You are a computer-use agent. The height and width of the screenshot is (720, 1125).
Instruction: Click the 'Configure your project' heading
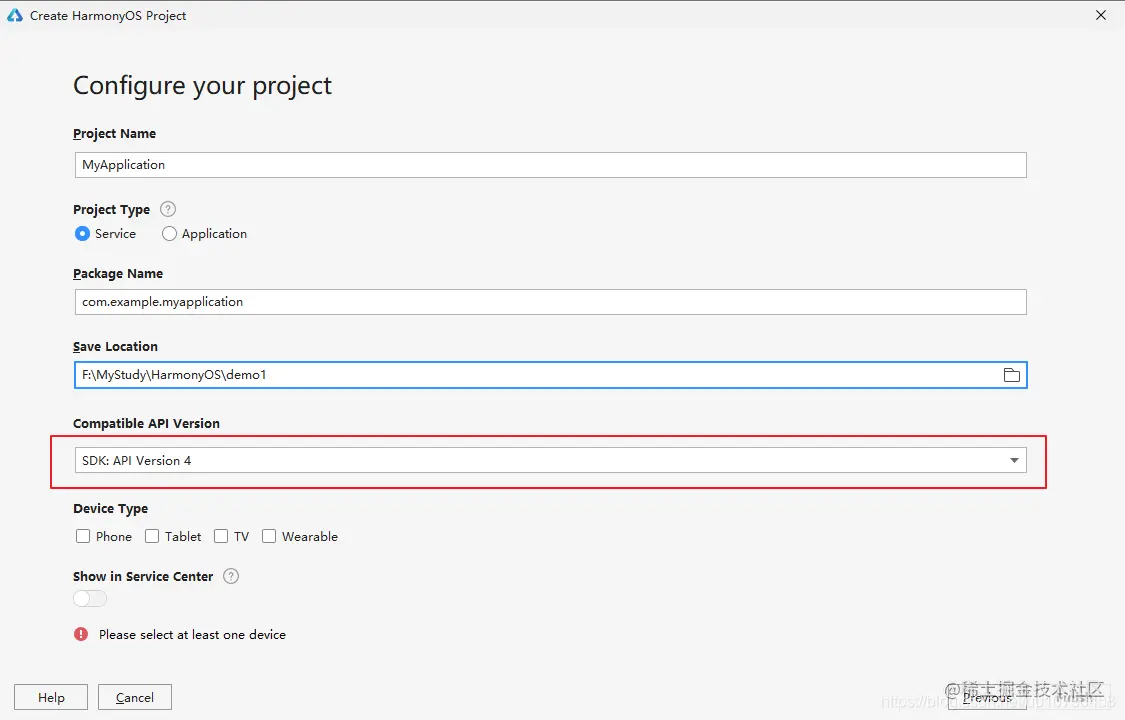[x=202, y=86]
